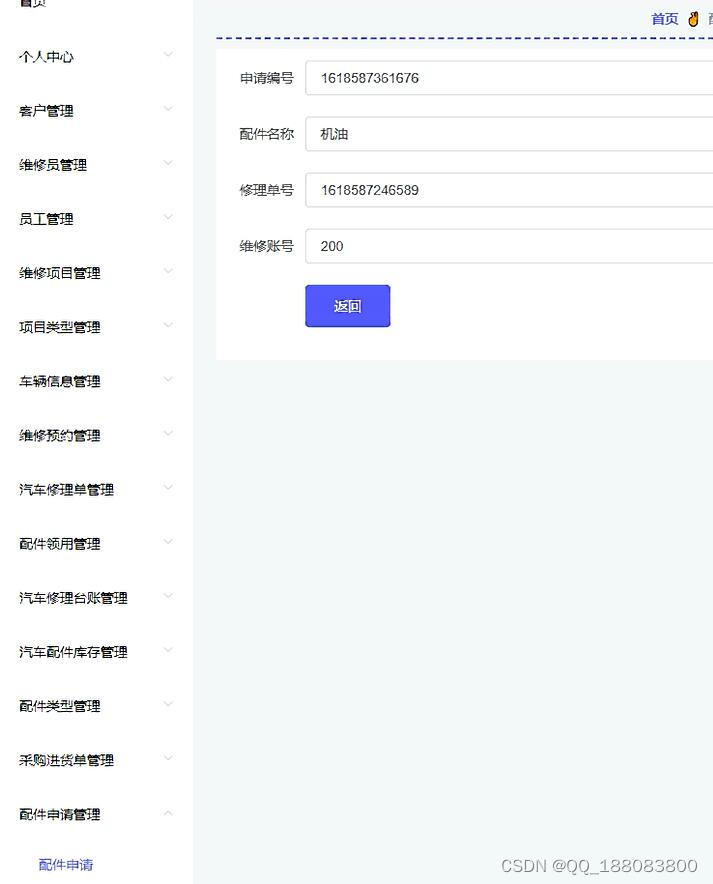The image size is (713, 884).
Task: Expand the 汽车修理台账管理 chevron arrow
Action: [168, 596]
